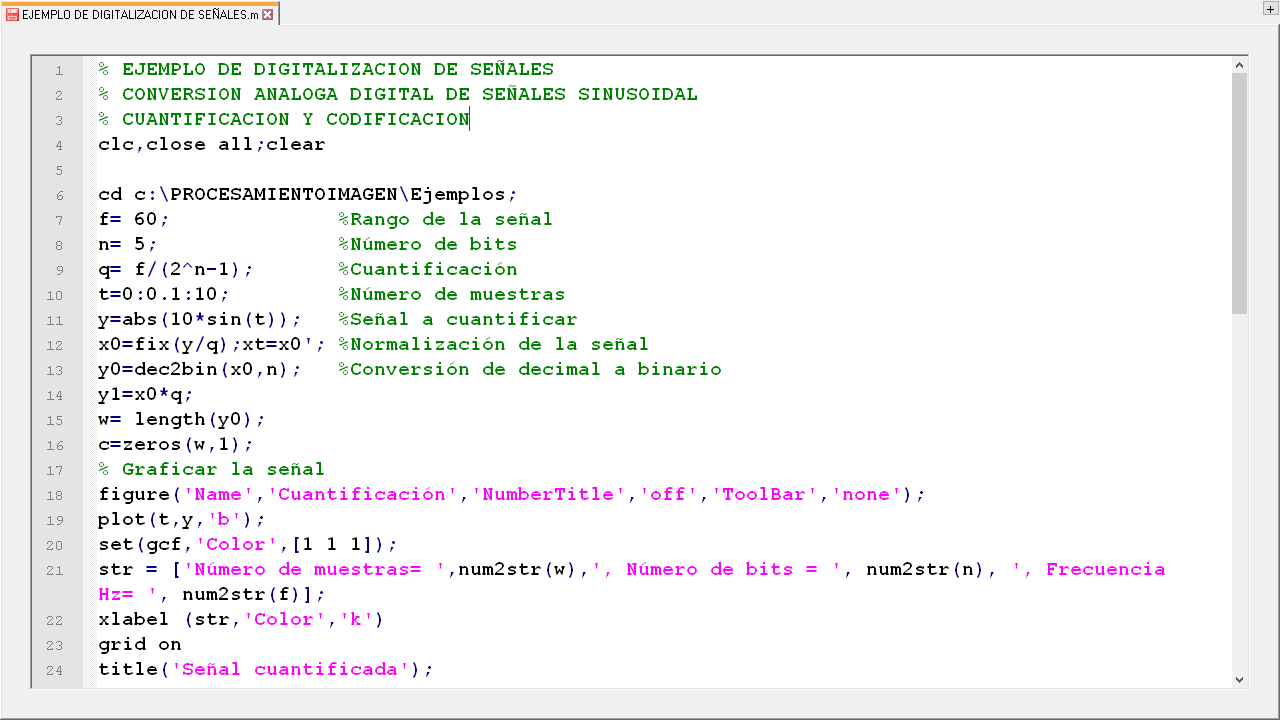The height and width of the screenshot is (720, 1280).
Task: Click the save-disk icon on the file tab
Action: (12, 15)
